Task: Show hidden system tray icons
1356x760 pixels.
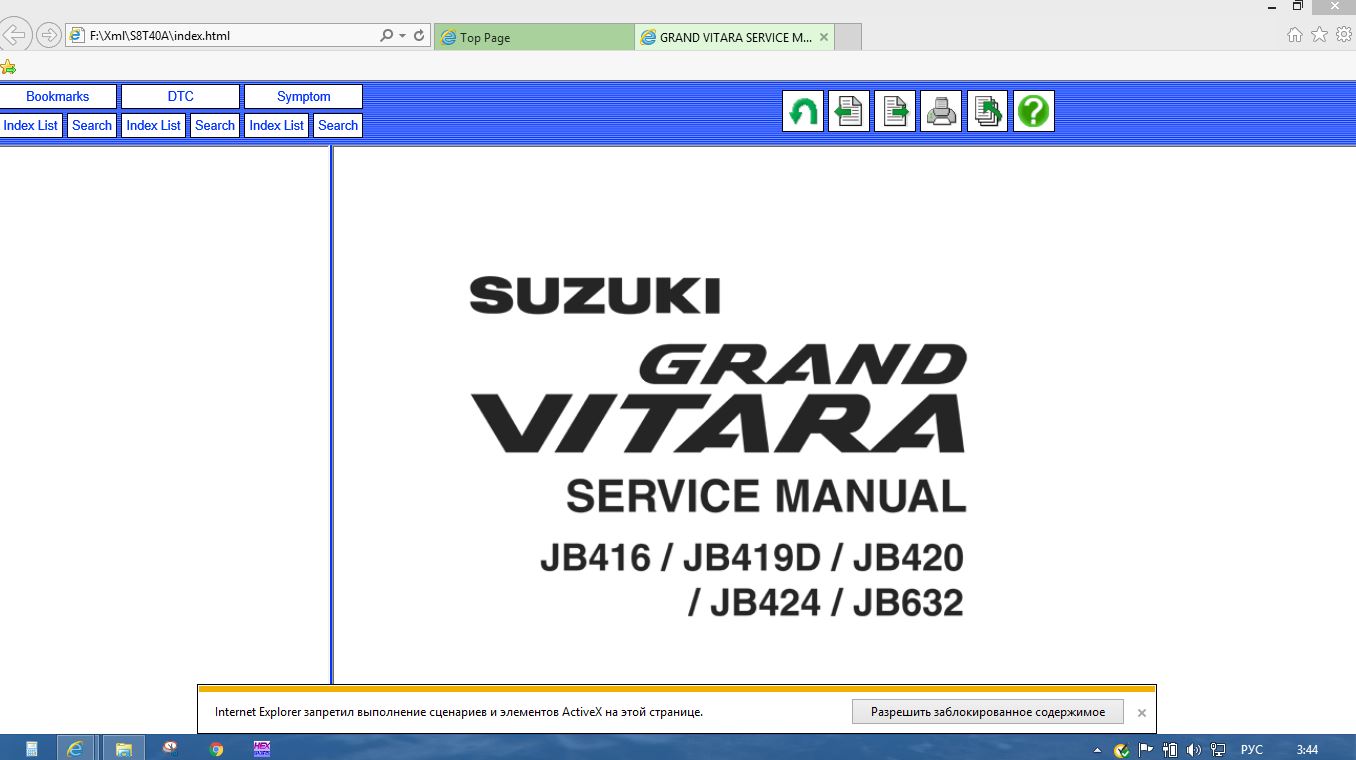Action: tap(1098, 749)
